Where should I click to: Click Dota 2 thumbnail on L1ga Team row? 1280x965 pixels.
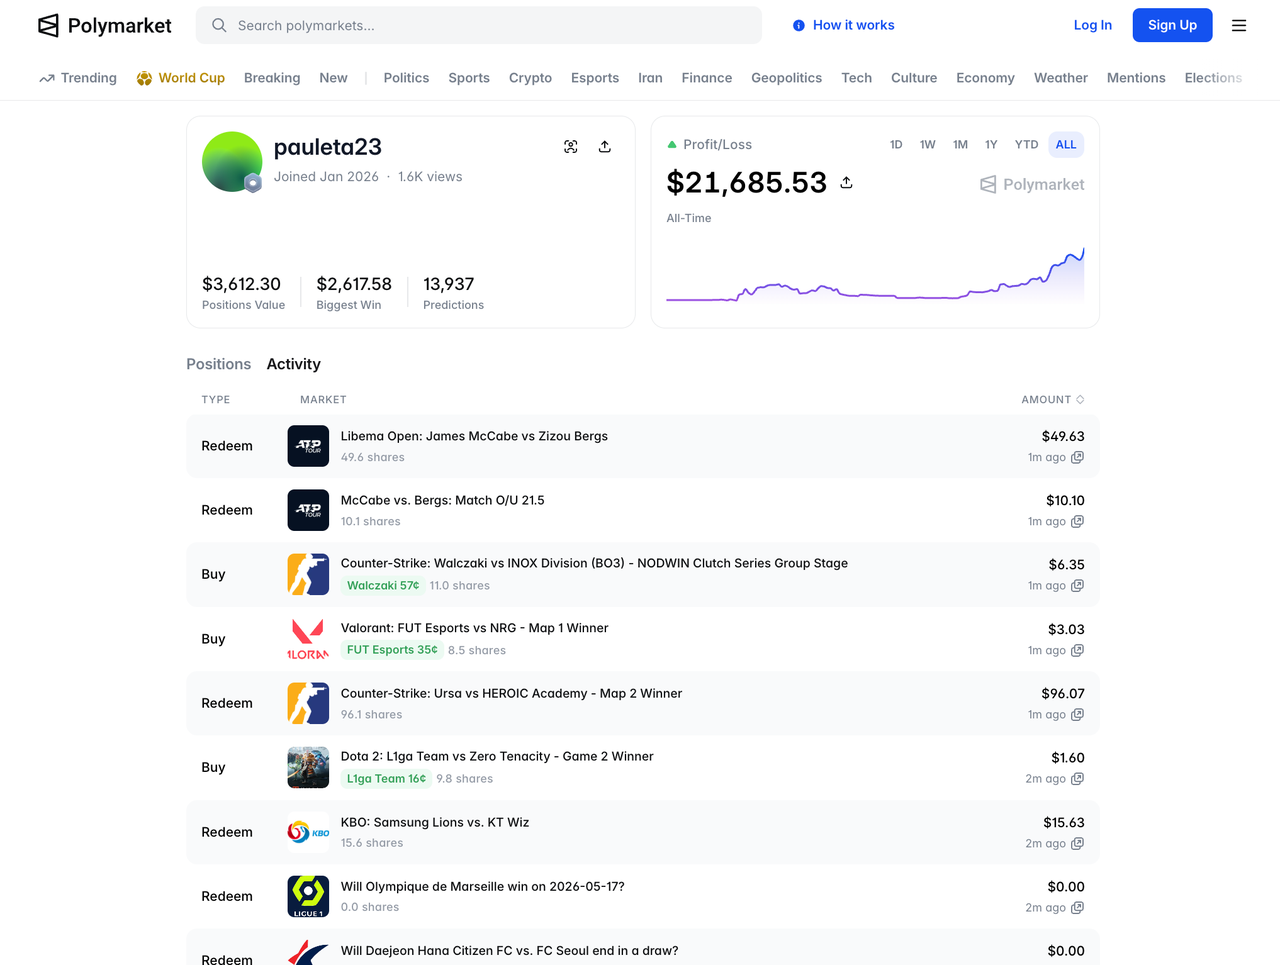click(x=308, y=767)
